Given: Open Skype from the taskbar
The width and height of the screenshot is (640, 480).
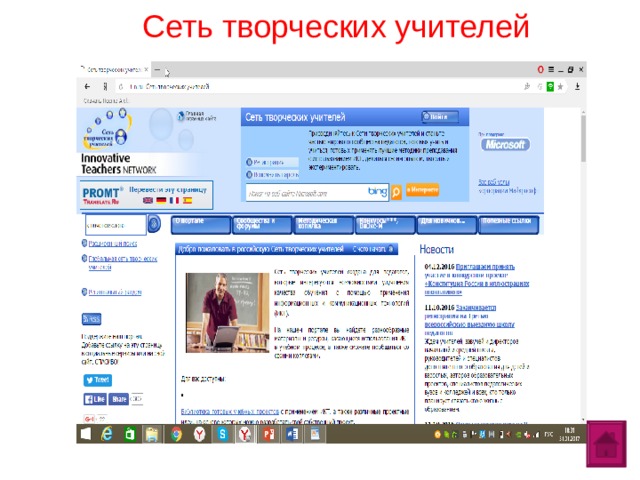Looking at the screenshot, I should (x=222, y=434).
